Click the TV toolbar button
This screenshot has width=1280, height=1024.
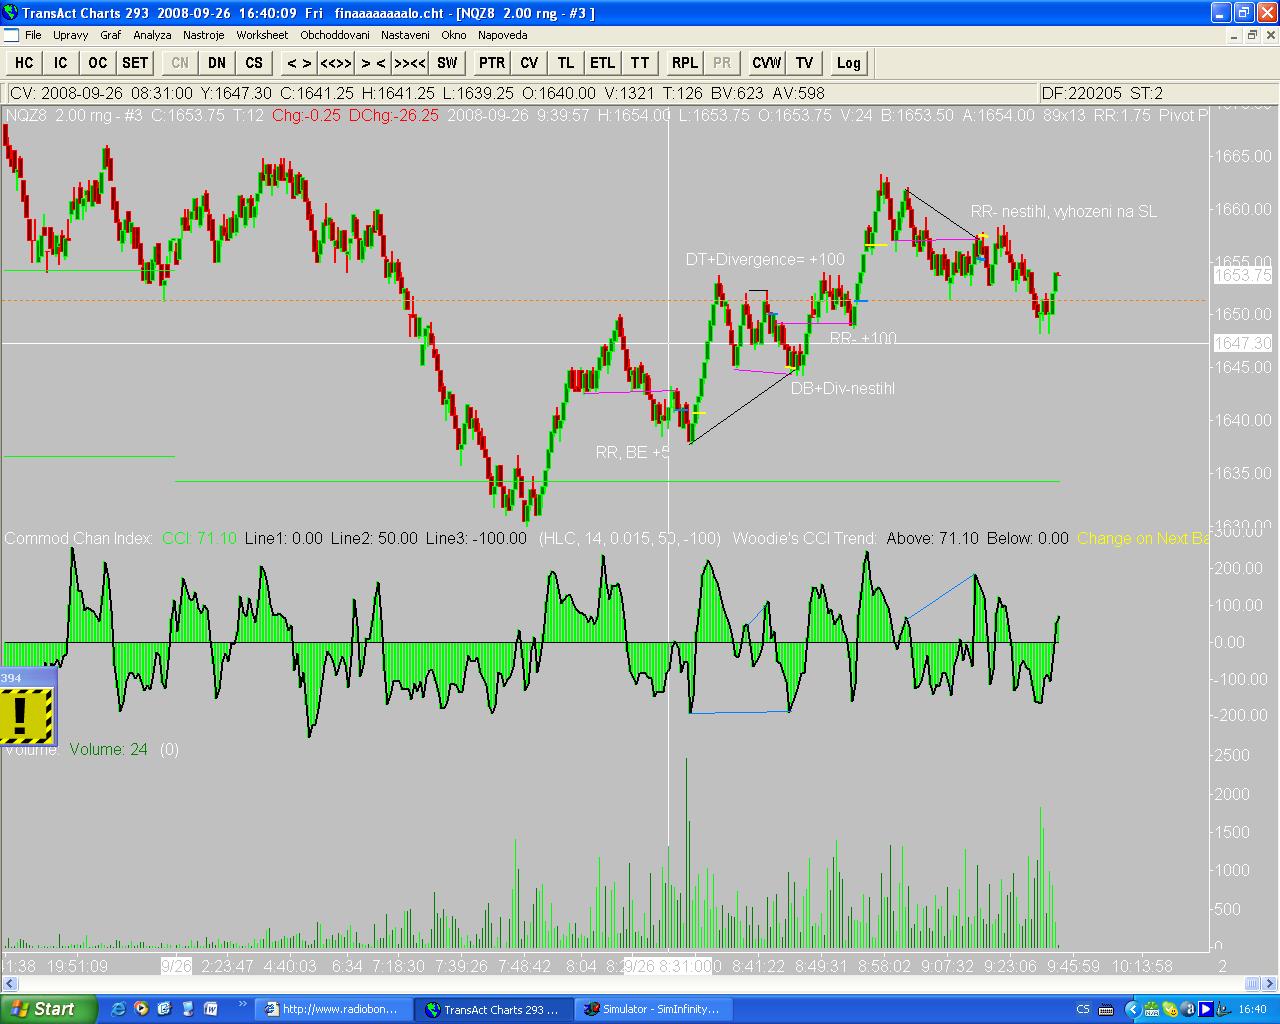coord(804,63)
